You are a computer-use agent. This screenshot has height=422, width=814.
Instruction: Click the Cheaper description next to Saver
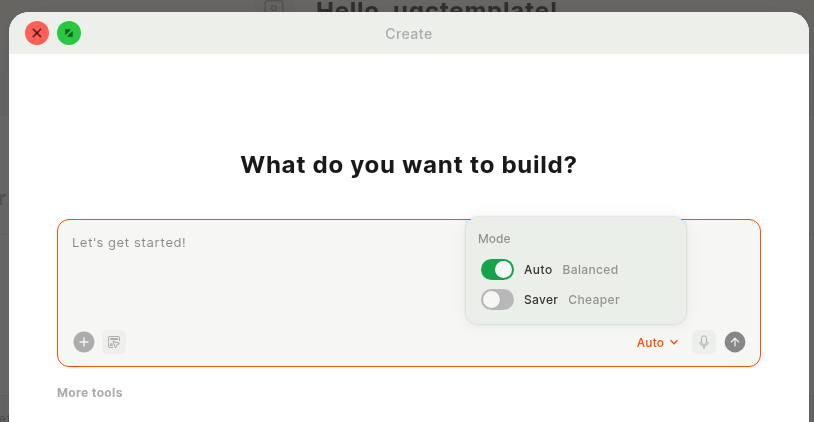pyautogui.click(x=594, y=300)
